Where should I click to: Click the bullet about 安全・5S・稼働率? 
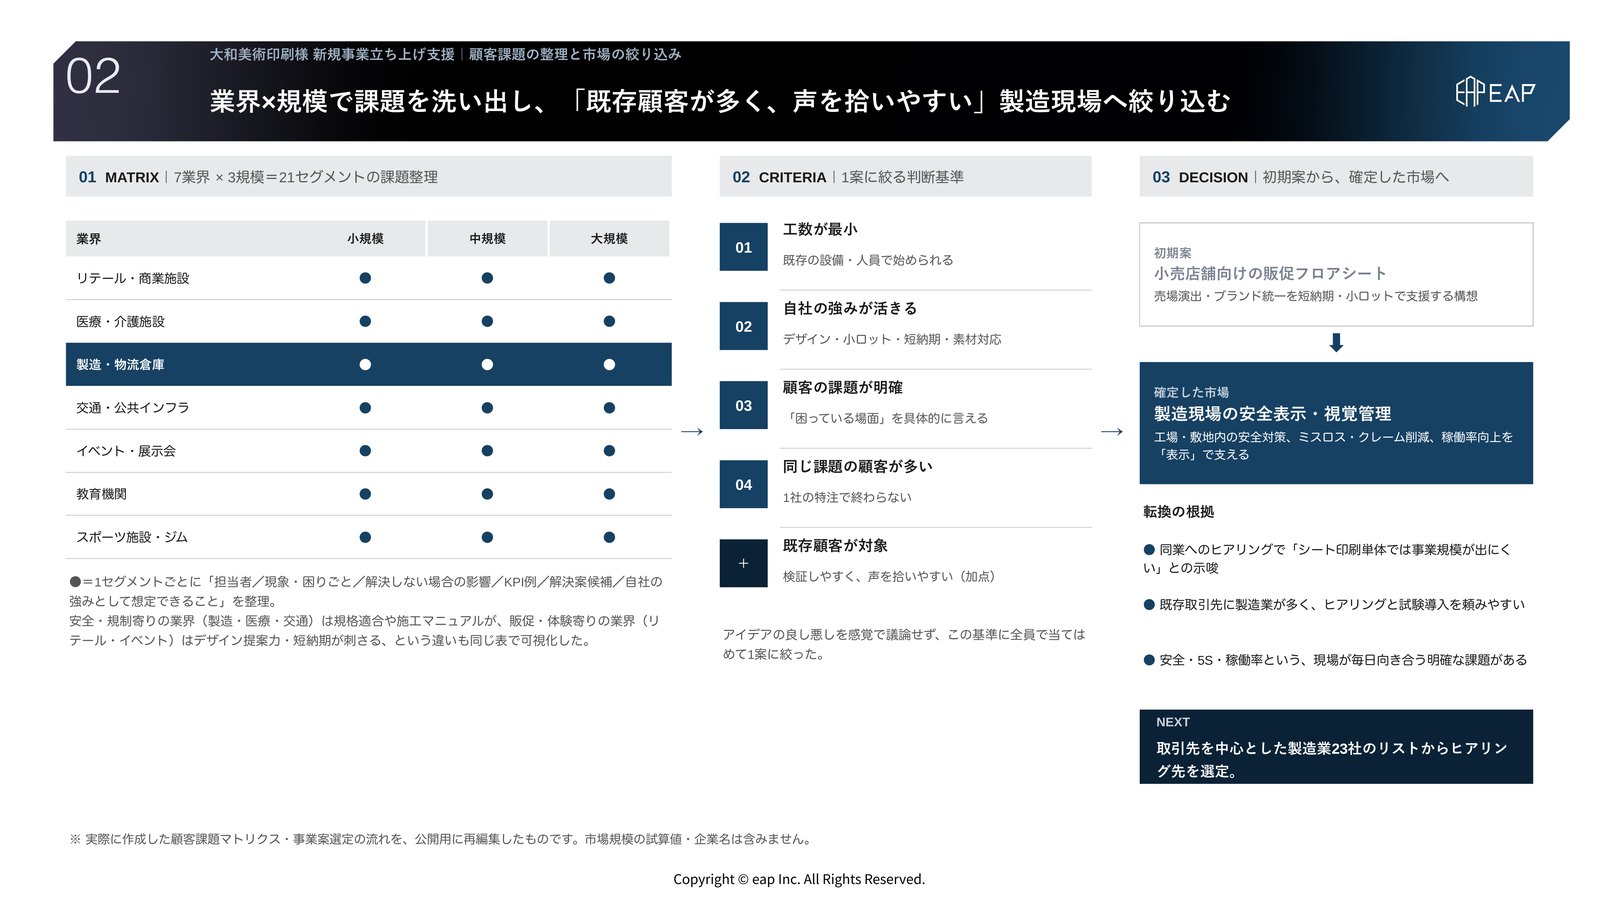click(x=1335, y=660)
